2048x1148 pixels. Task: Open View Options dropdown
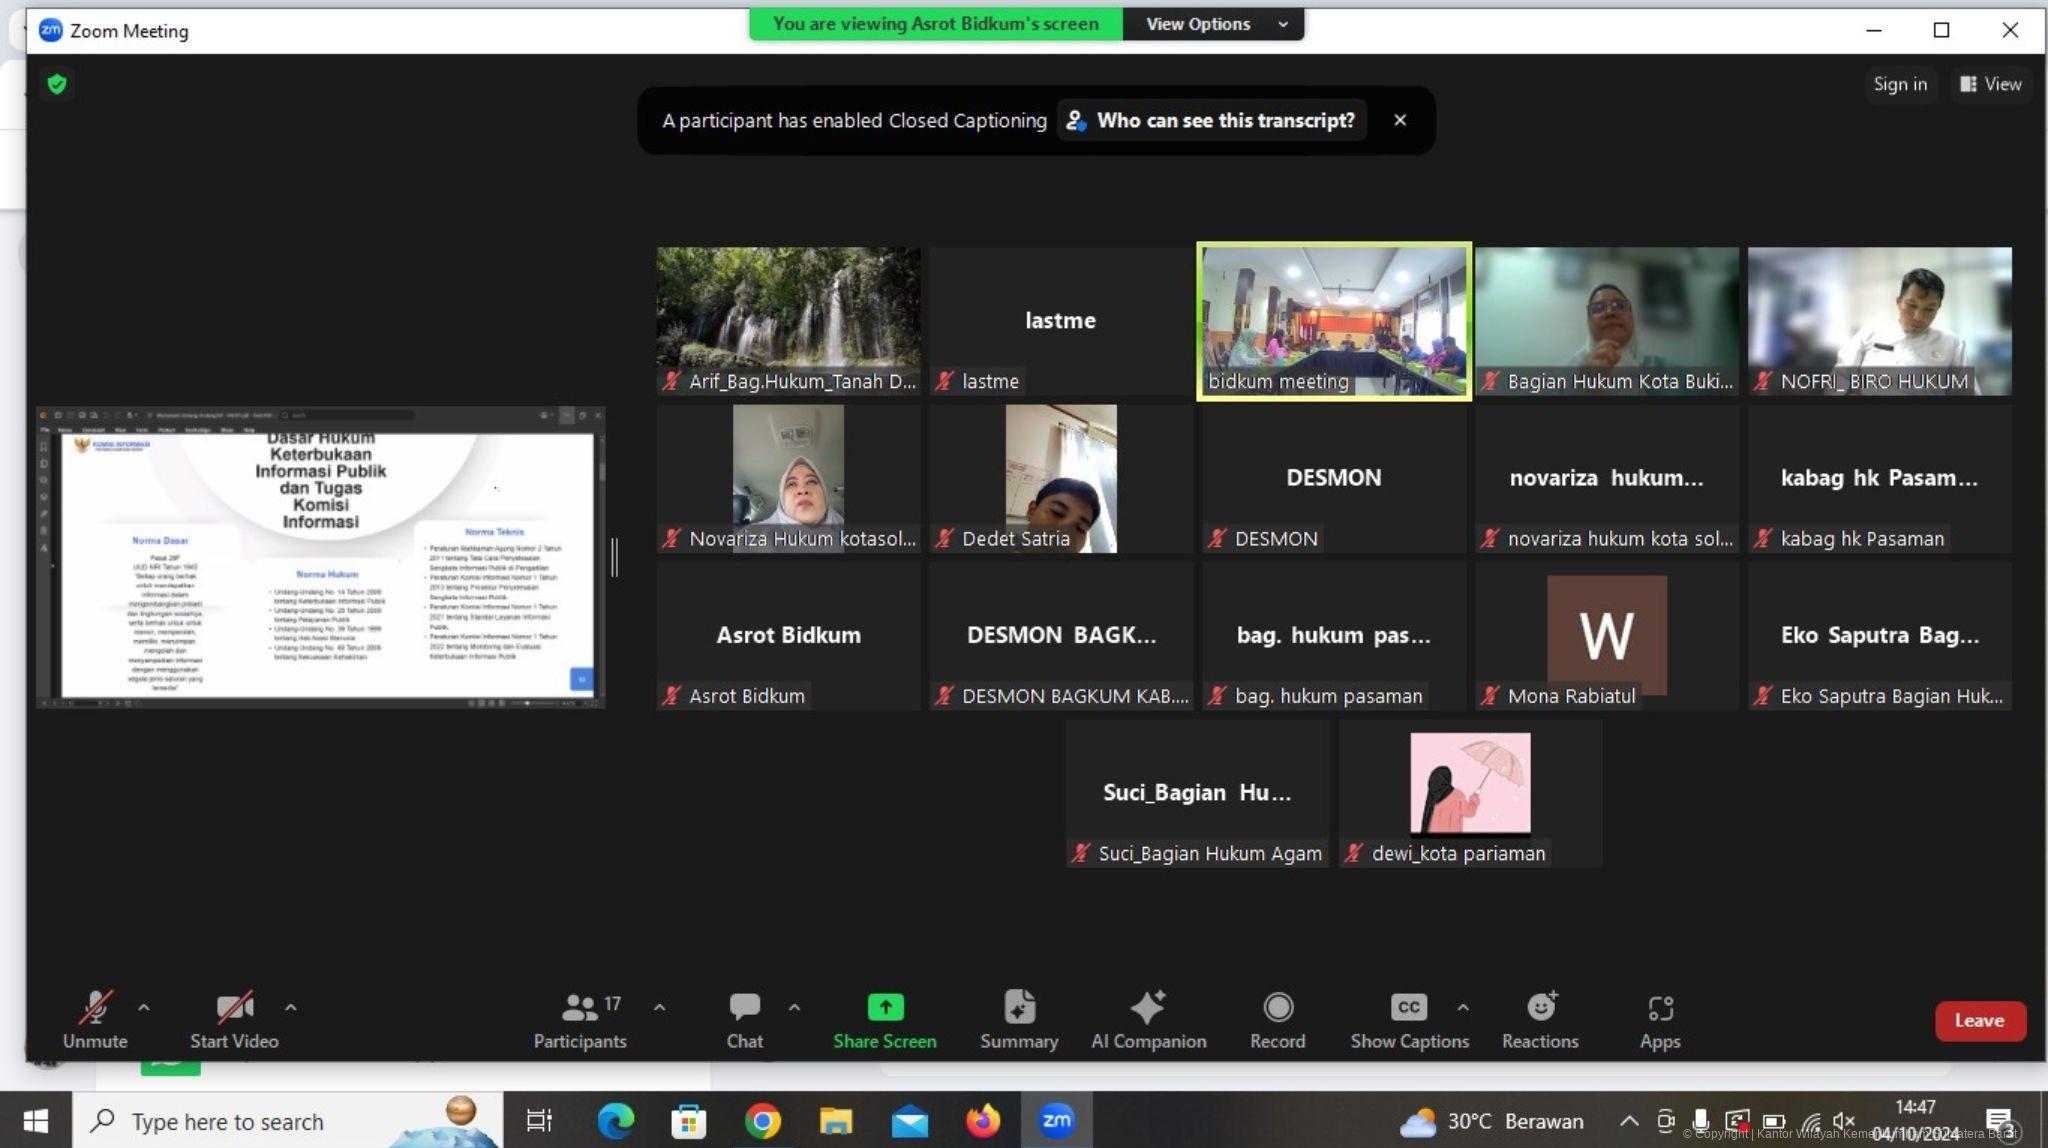[x=1213, y=24]
